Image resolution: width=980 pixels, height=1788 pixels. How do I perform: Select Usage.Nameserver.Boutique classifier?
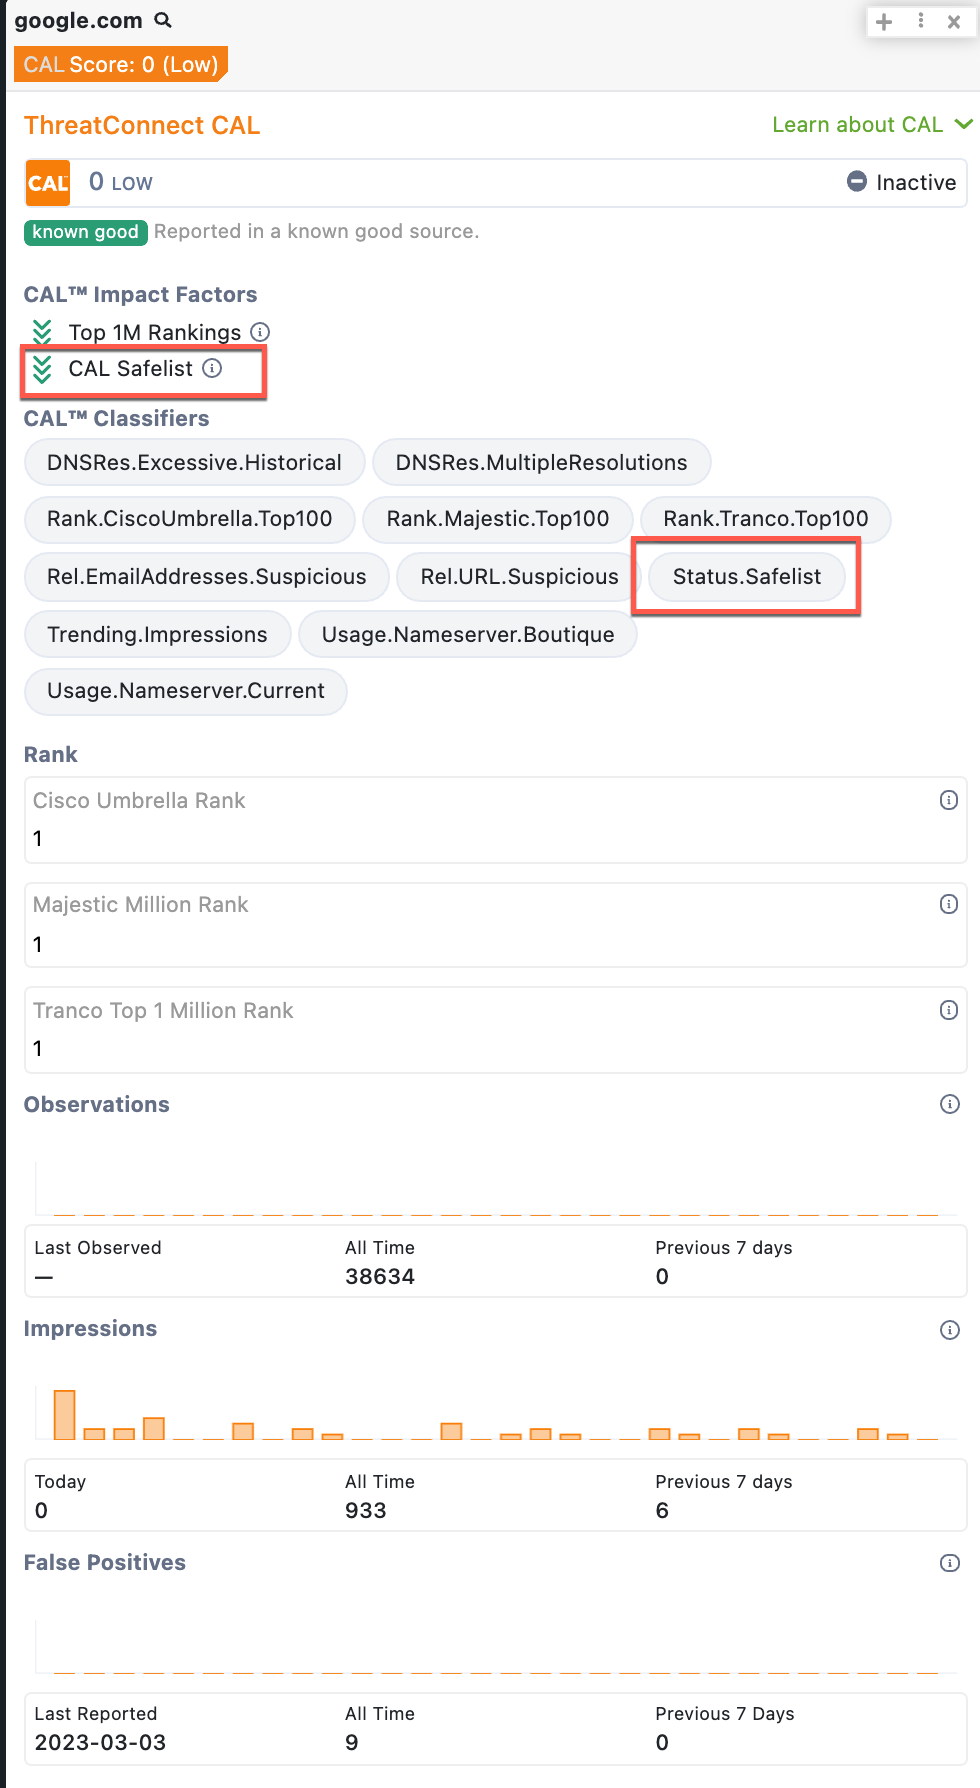tap(468, 635)
